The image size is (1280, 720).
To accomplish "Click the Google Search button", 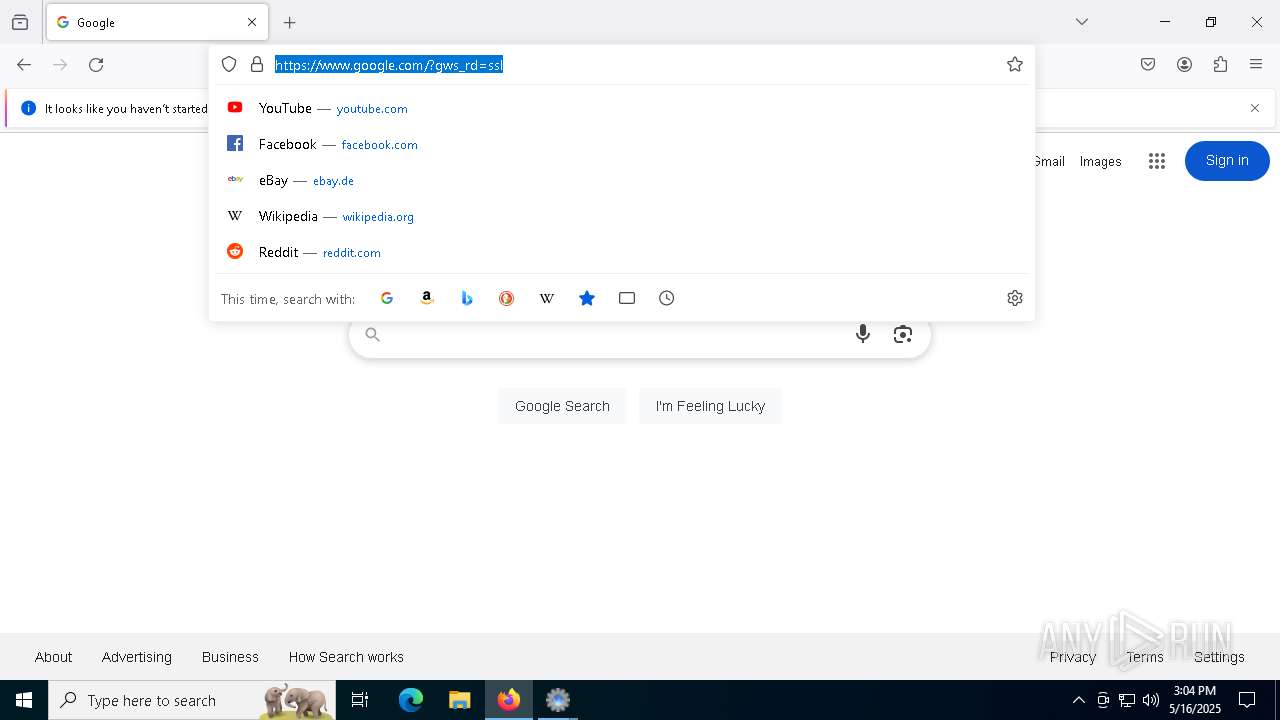I will click(562, 406).
